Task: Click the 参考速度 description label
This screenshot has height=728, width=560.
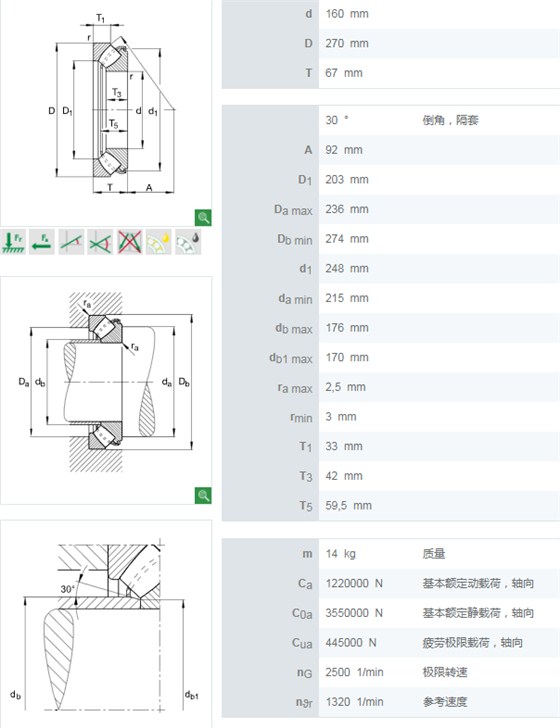Action: (444, 702)
